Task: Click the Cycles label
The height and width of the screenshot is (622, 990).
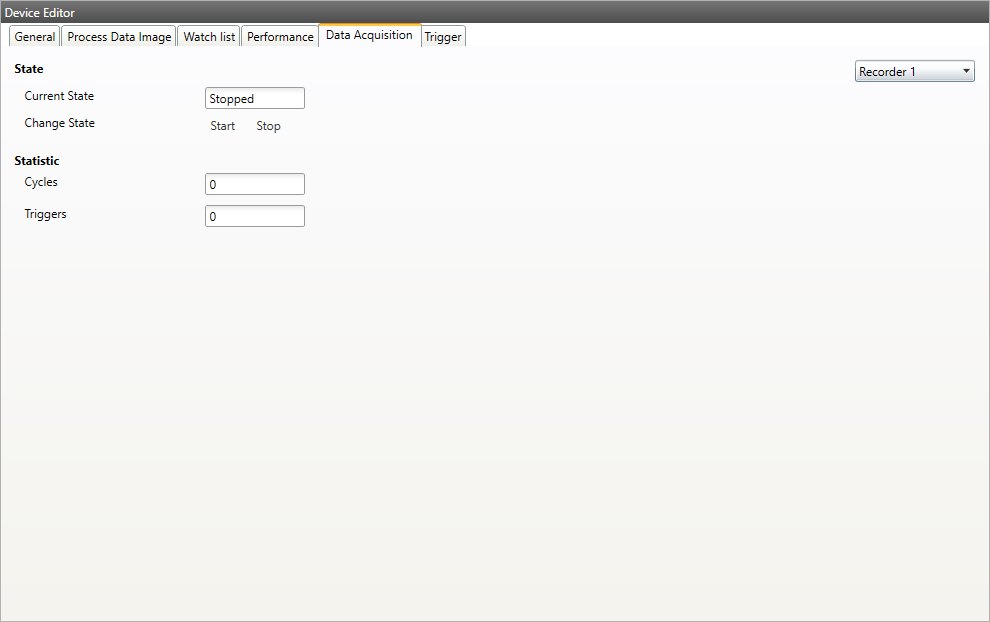Action: tap(41, 182)
